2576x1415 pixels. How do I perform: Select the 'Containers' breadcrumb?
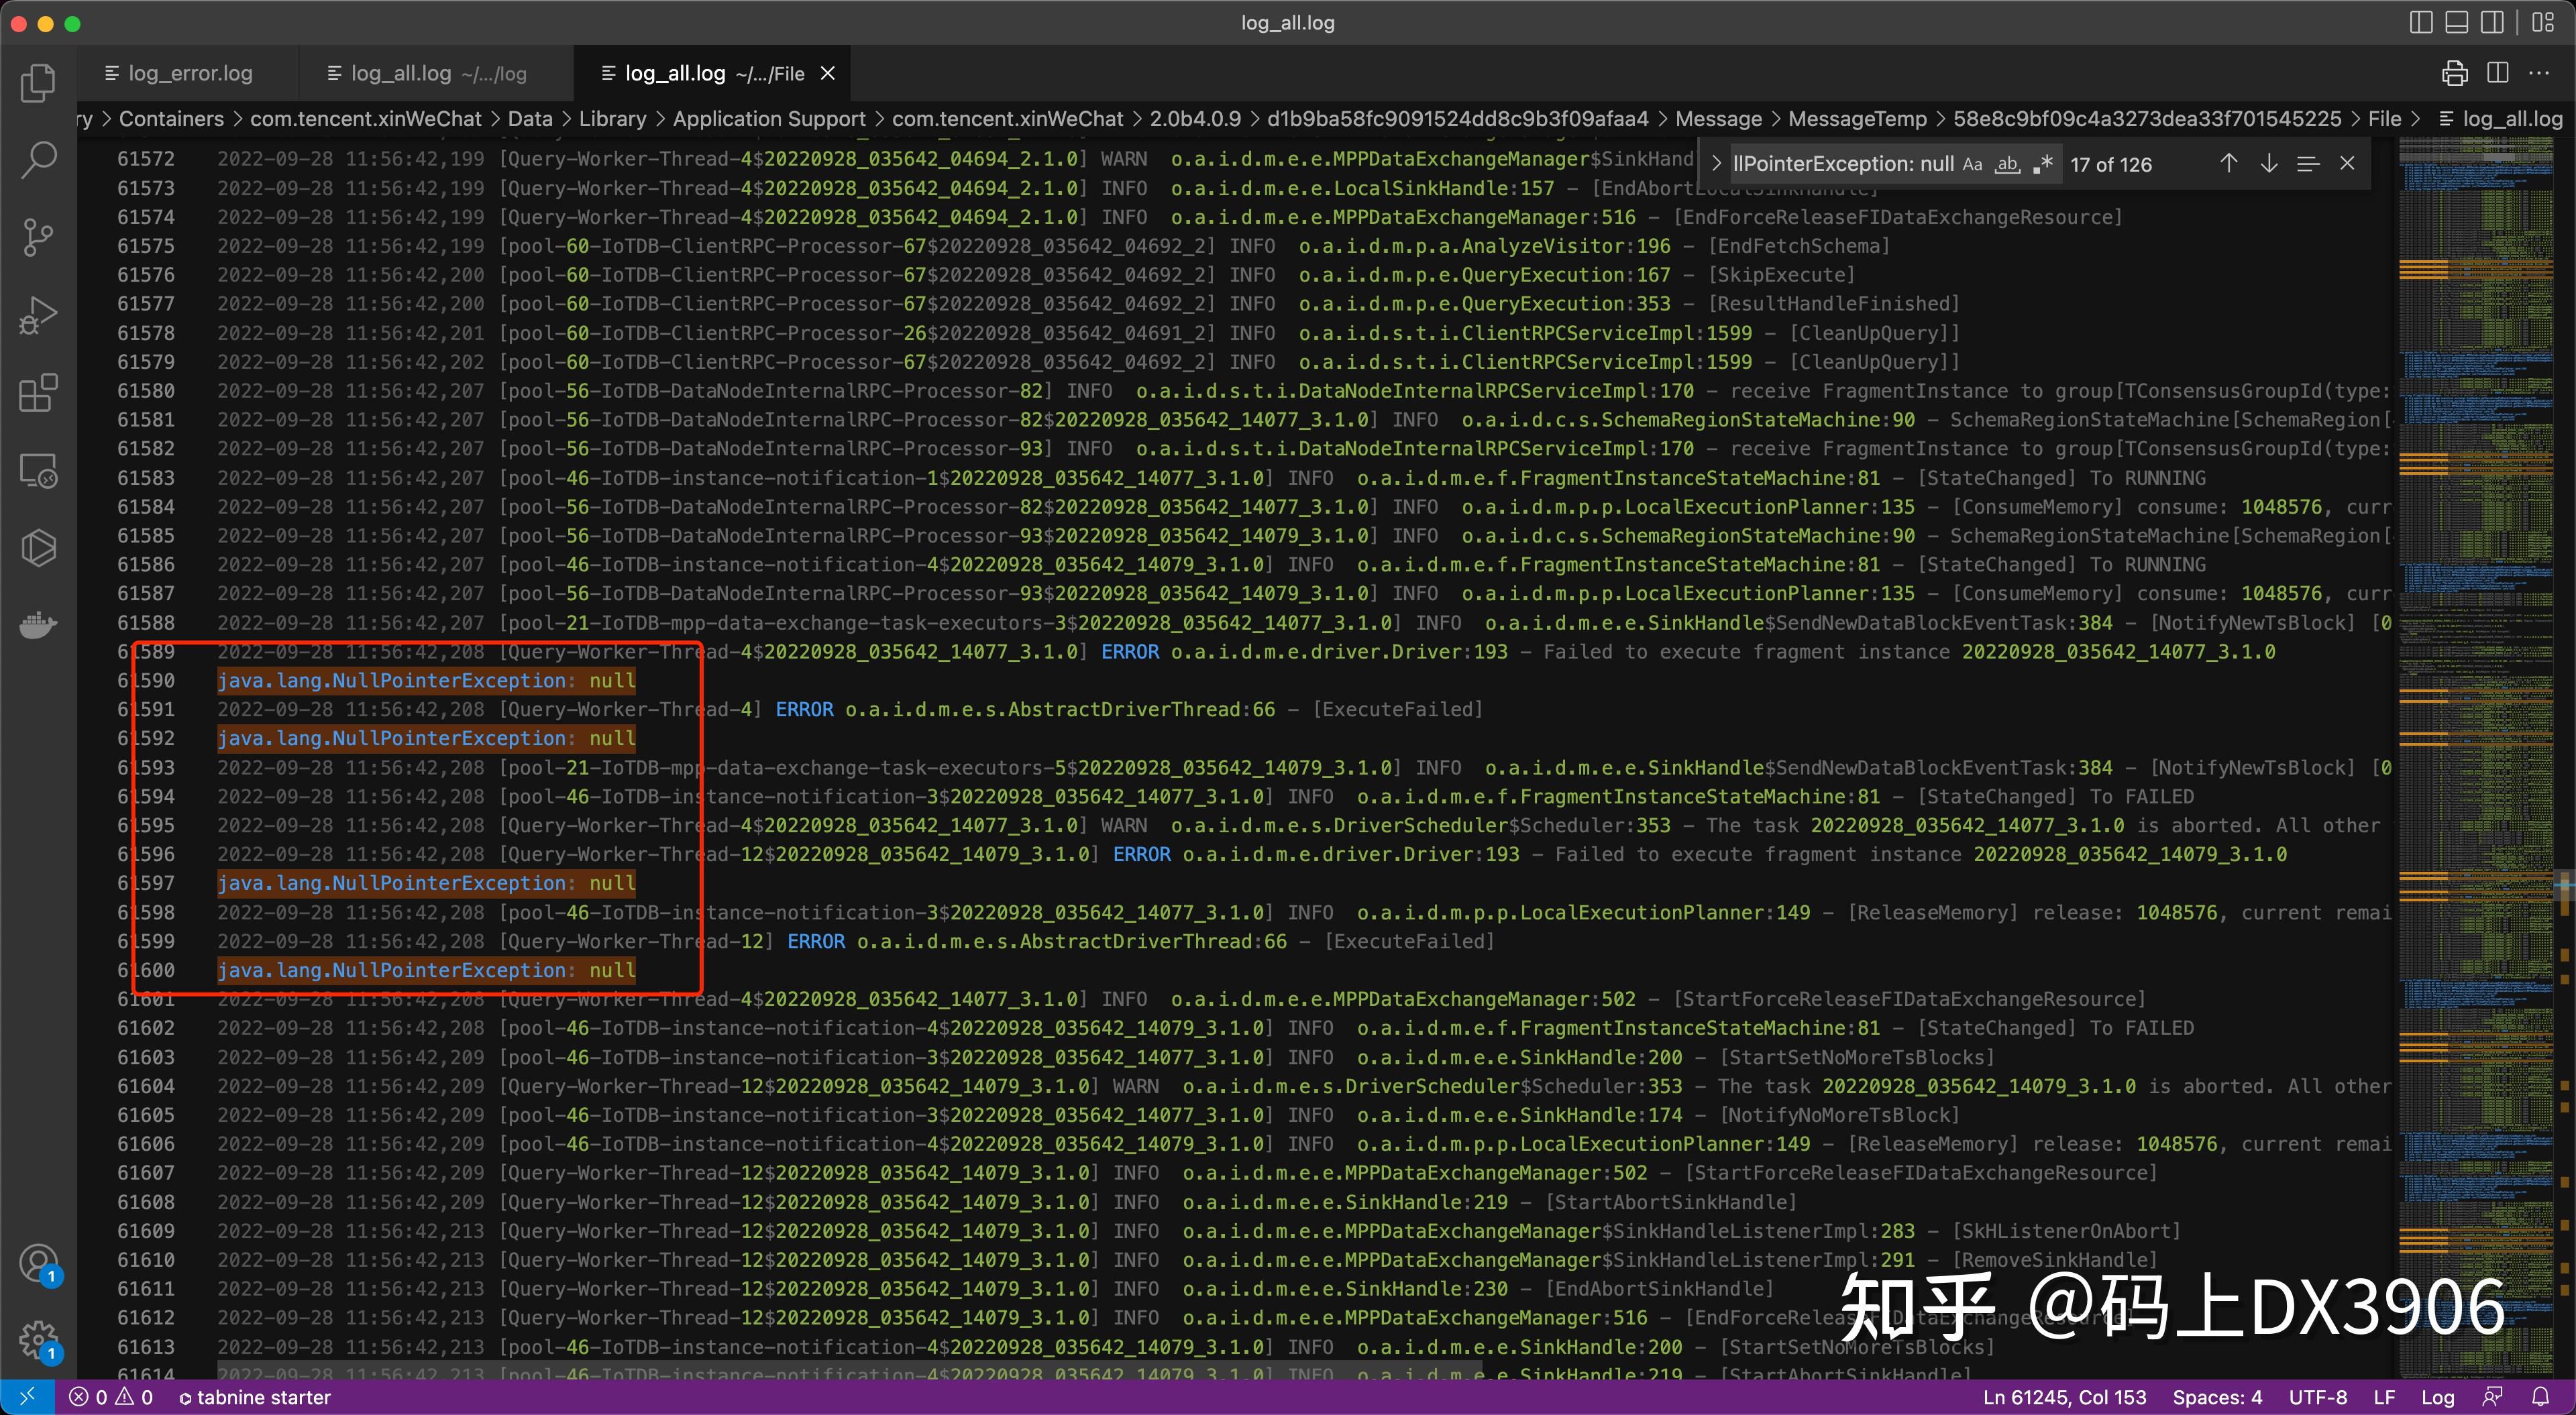tap(171, 119)
